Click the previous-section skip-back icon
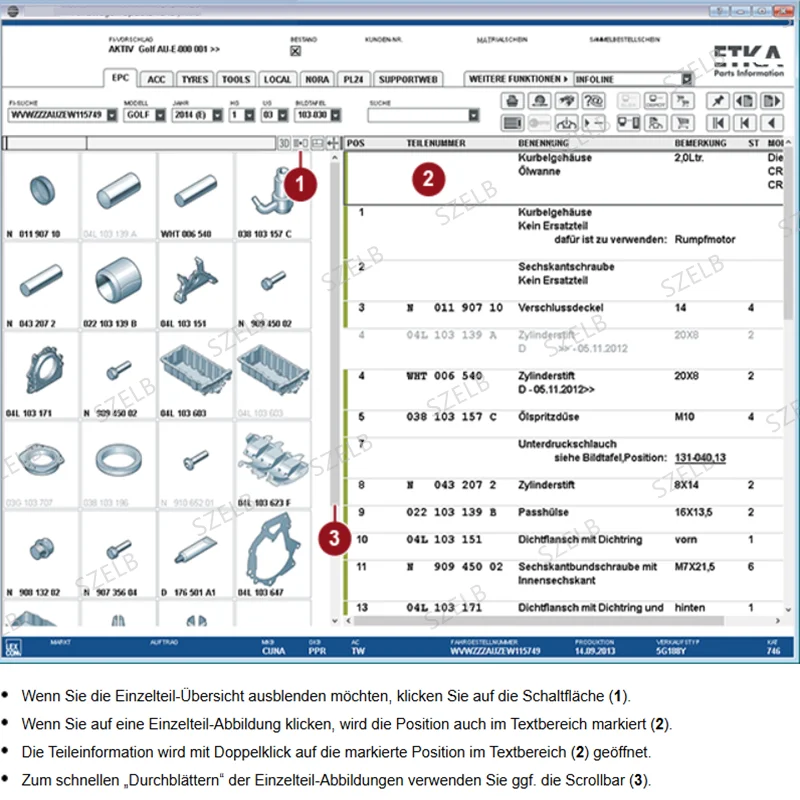The width and height of the screenshot is (800, 800). coord(745,123)
